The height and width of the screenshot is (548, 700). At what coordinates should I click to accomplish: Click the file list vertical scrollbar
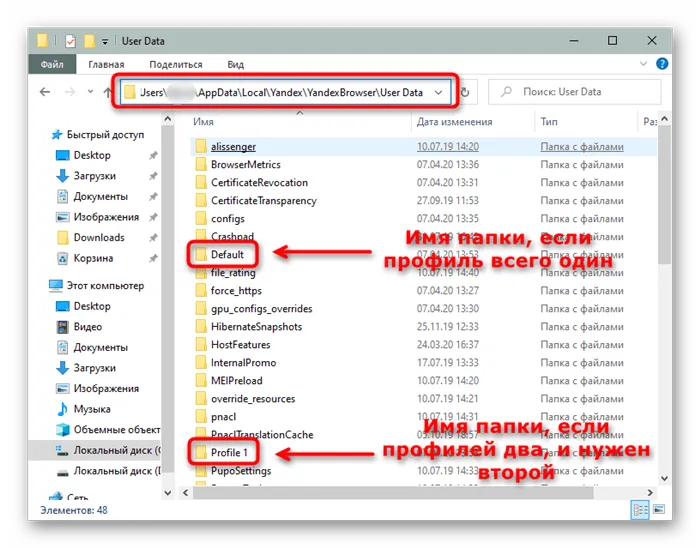(664, 195)
